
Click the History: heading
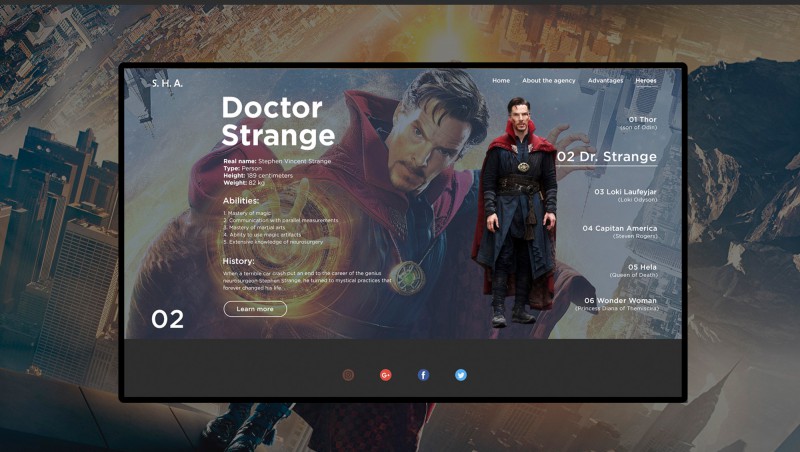tap(238, 261)
